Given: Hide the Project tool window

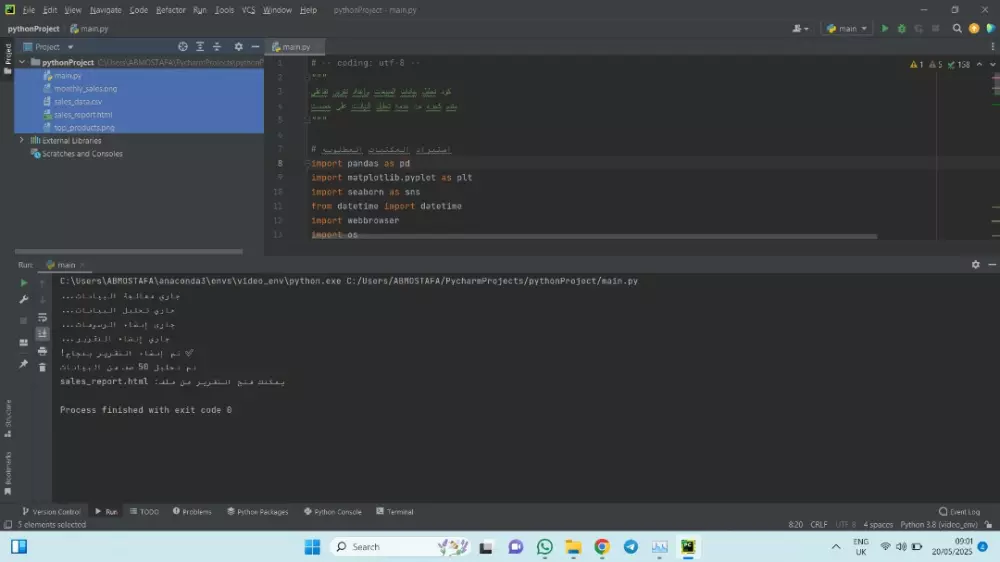Looking at the screenshot, I should pos(255,47).
